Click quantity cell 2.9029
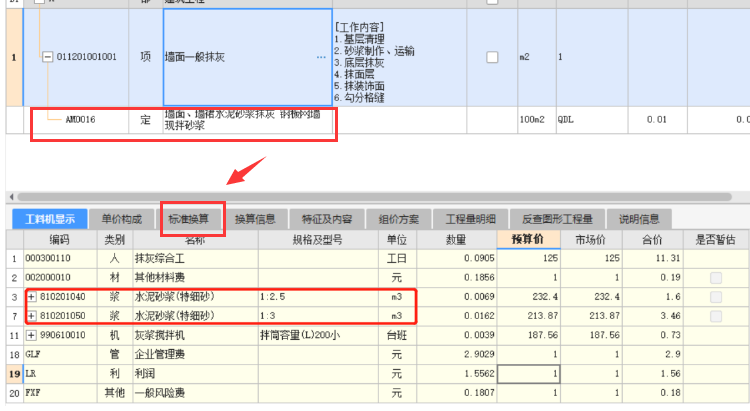The image size is (750, 411). (x=456, y=355)
